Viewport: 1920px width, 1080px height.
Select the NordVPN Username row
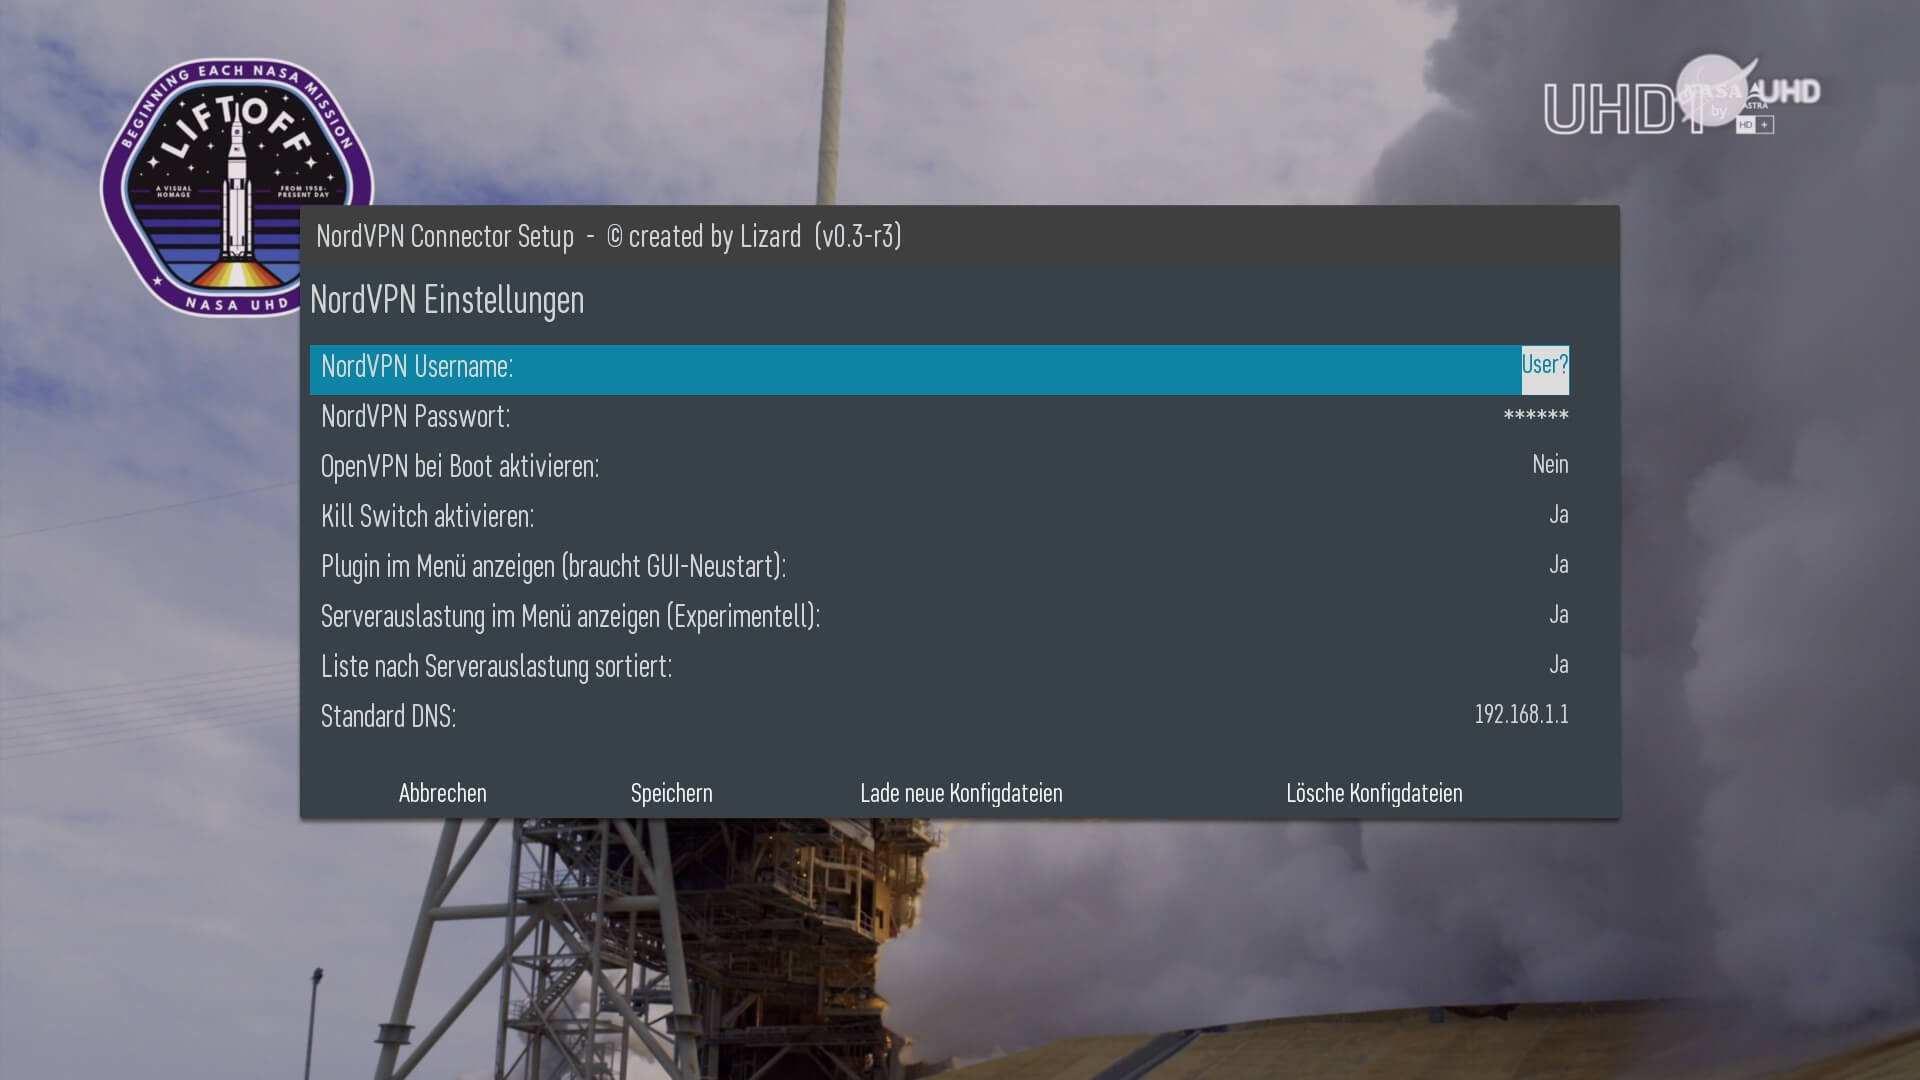tap(939, 369)
